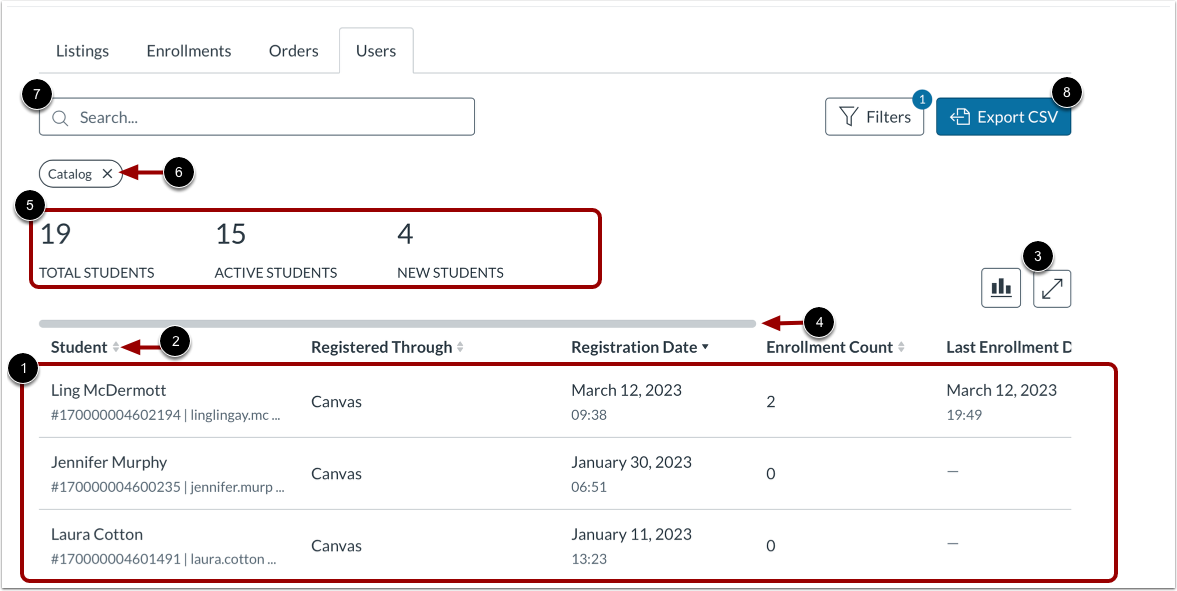The width and height of the screenshot is (1177, 591).
Task: Open the bar chart analytics view
Action: click(1000, 287)
